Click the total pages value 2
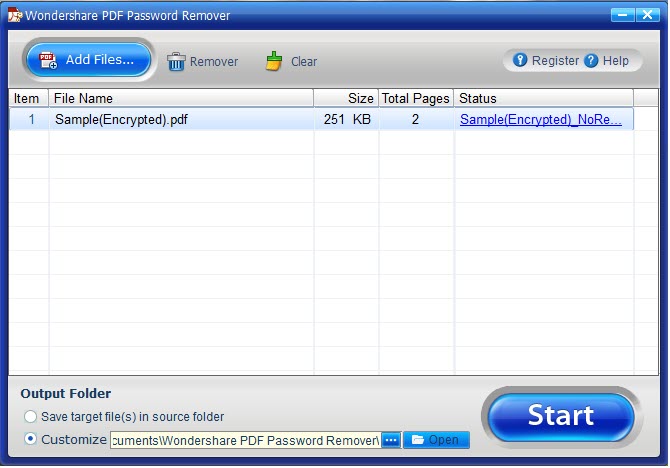This screenshot has height=468, width=670. click(415, 119)
